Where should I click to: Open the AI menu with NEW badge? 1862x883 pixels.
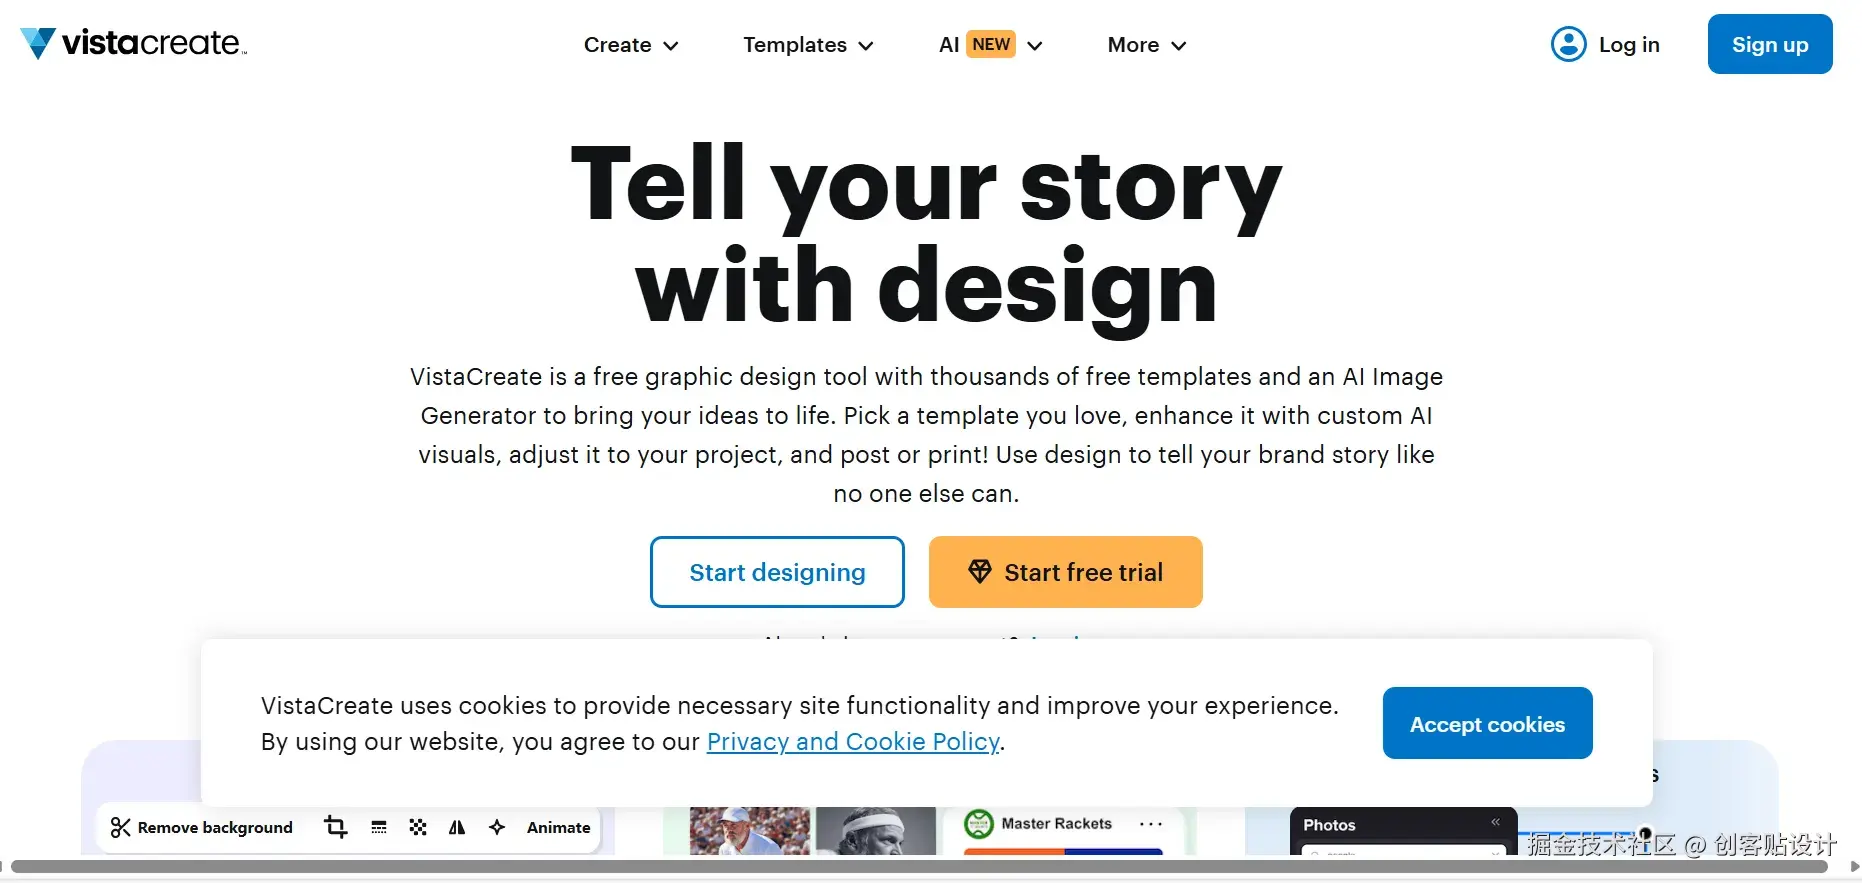(990, 45)
